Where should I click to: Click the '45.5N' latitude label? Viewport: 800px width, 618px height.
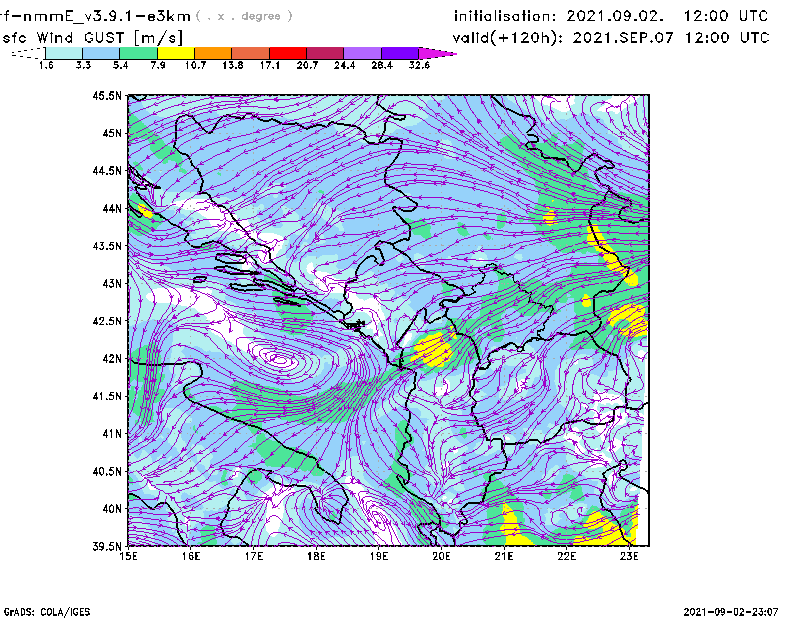108,95
